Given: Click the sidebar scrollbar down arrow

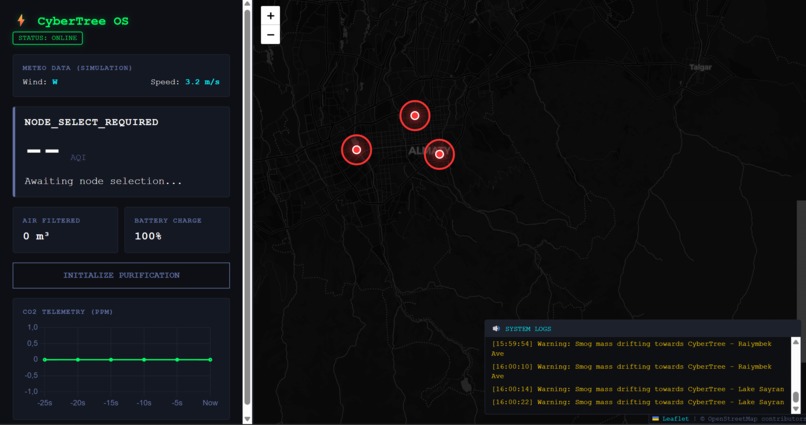Looking at the screenshot, I should coord(247,419).
